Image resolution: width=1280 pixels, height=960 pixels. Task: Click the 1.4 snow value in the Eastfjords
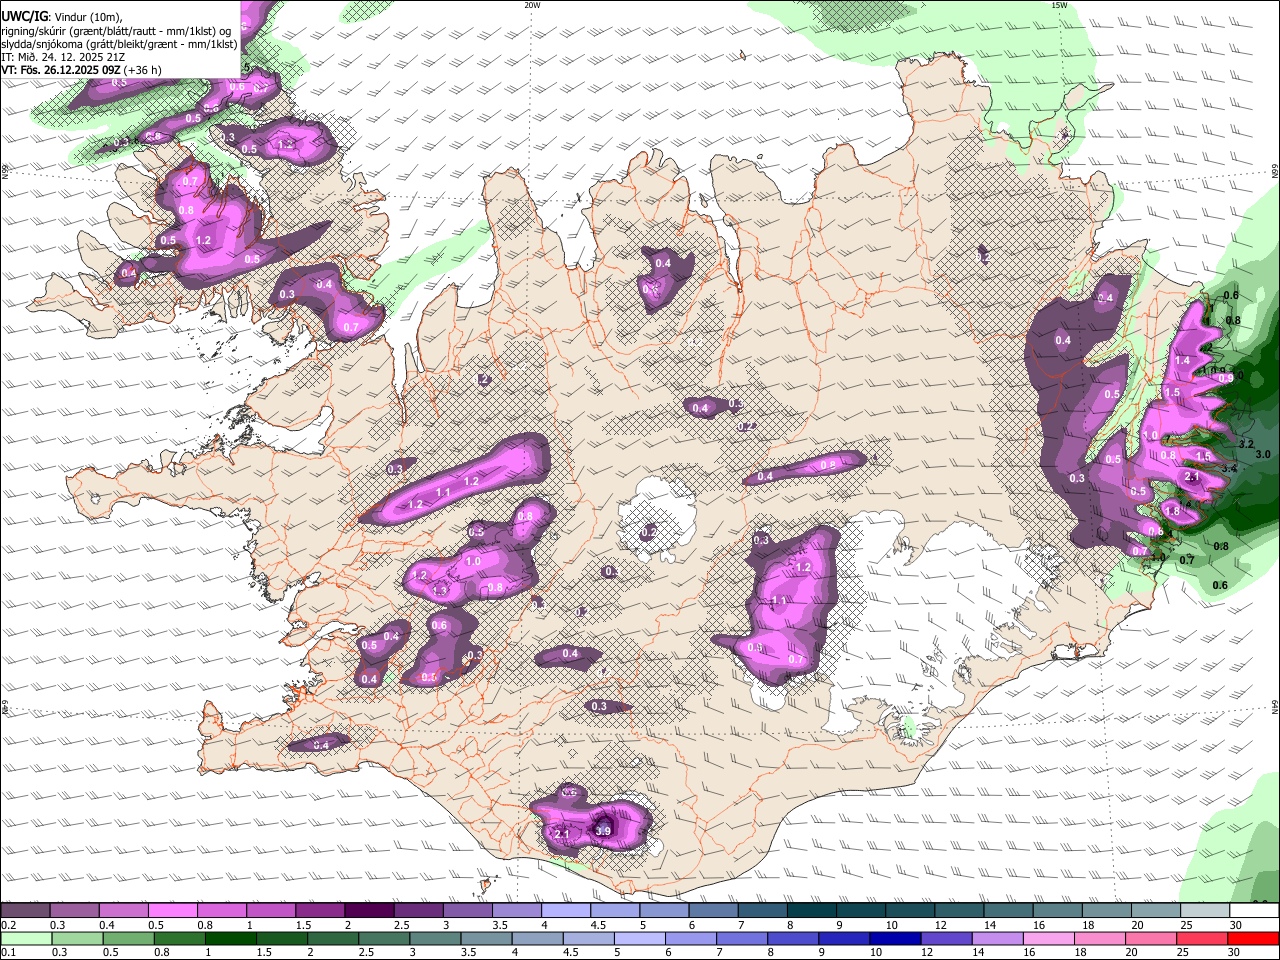(x=1182, y=361)
